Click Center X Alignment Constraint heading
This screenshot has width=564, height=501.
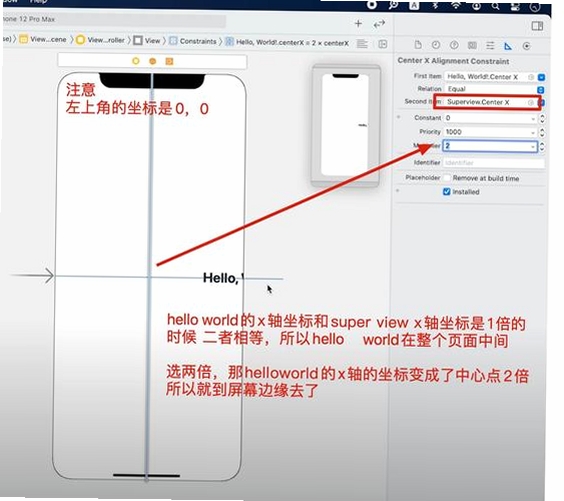[453, 61]
